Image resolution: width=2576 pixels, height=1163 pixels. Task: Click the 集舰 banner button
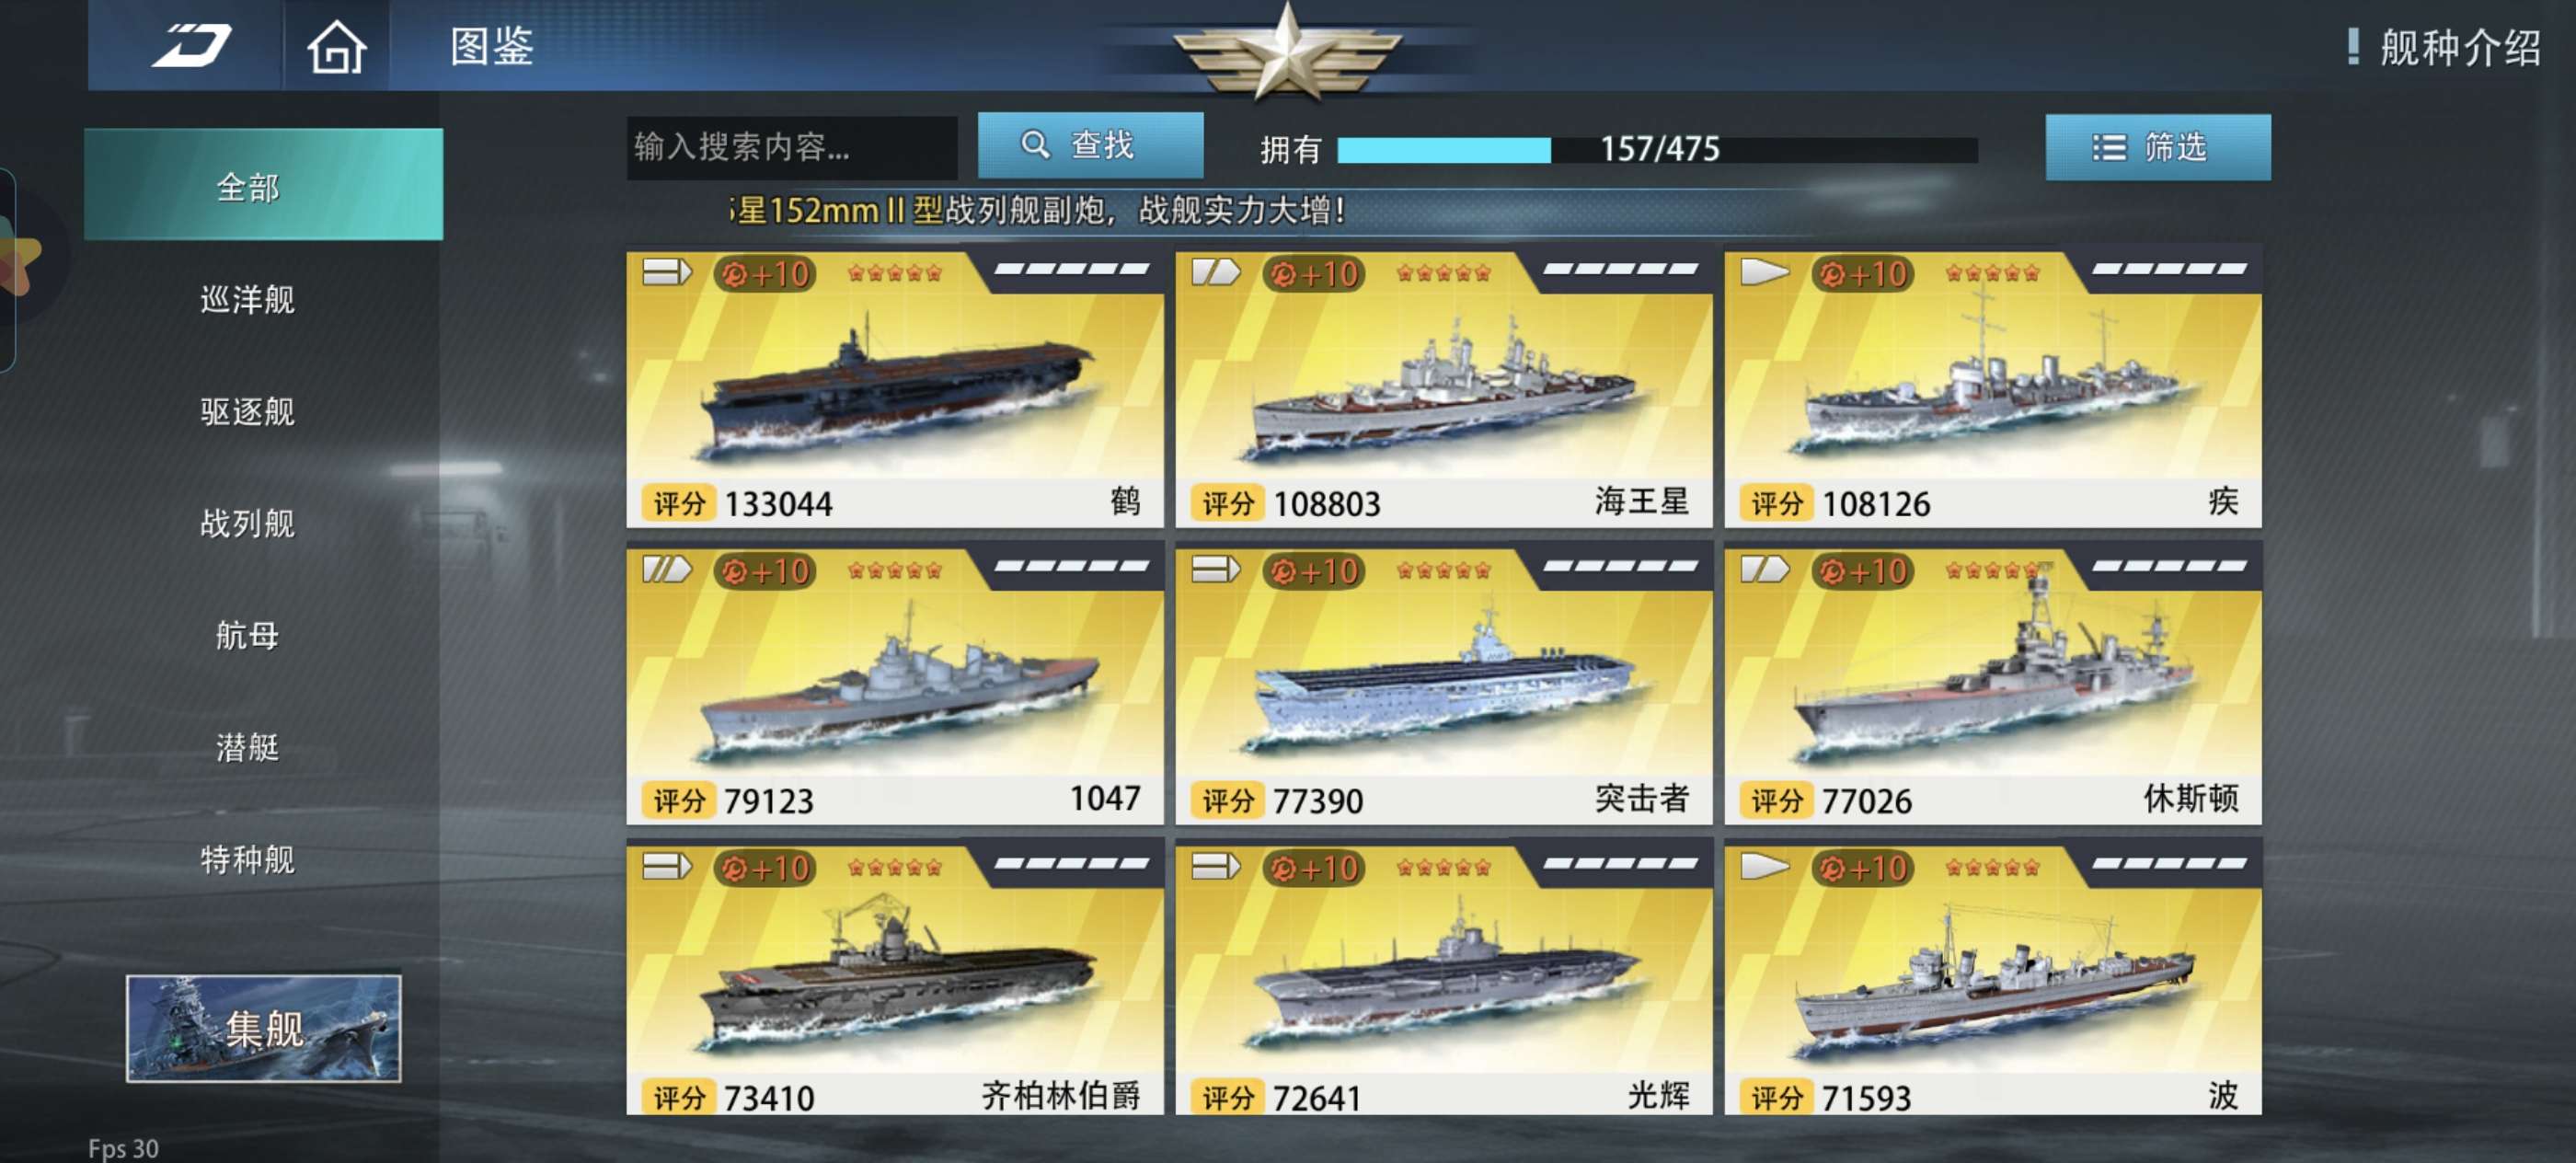(x=264, y=1028)
